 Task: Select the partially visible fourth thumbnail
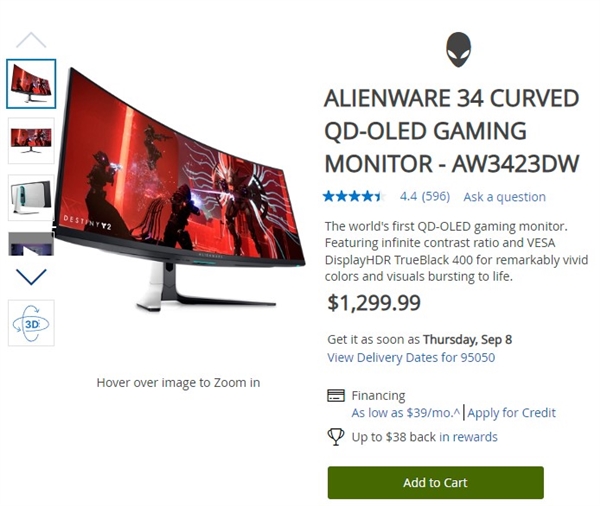tap(31, 243)
